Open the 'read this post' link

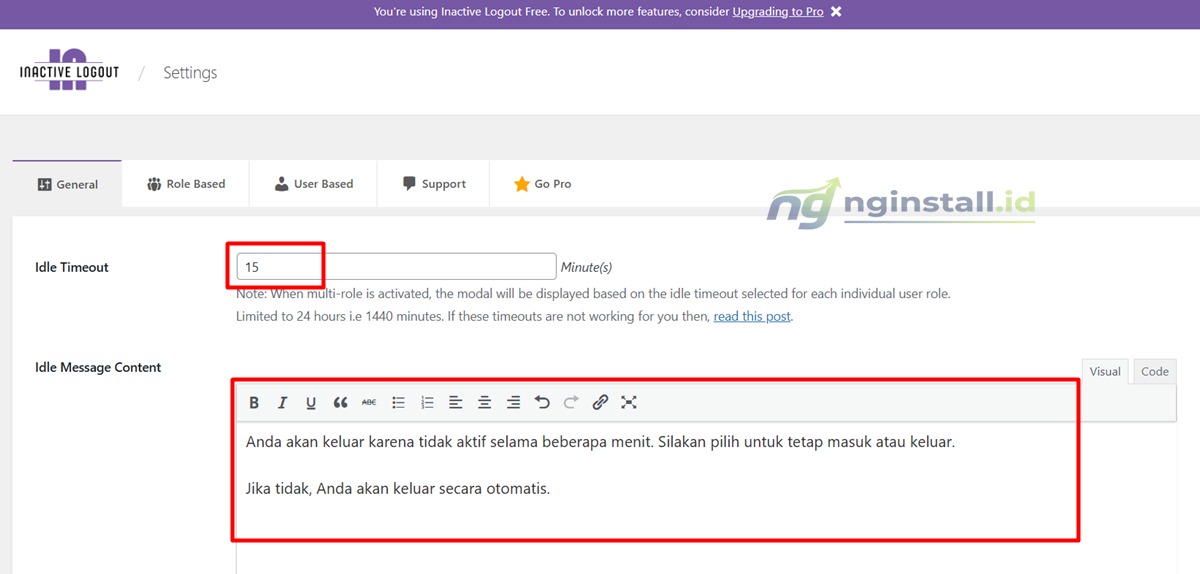752,316
